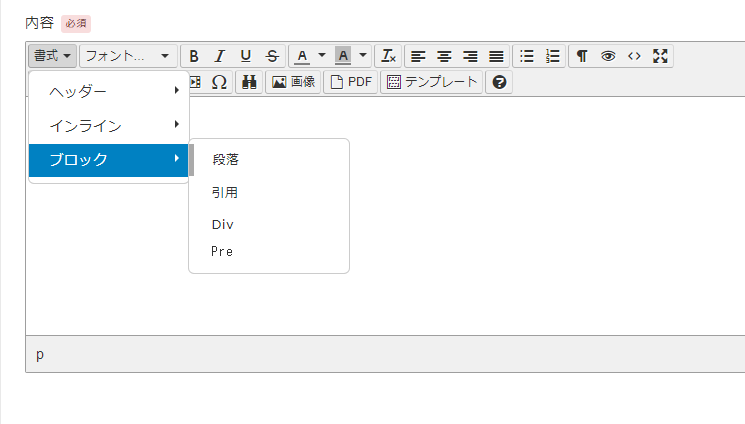Align text right
Screen dimensions: 745x424
click(470, 56)
